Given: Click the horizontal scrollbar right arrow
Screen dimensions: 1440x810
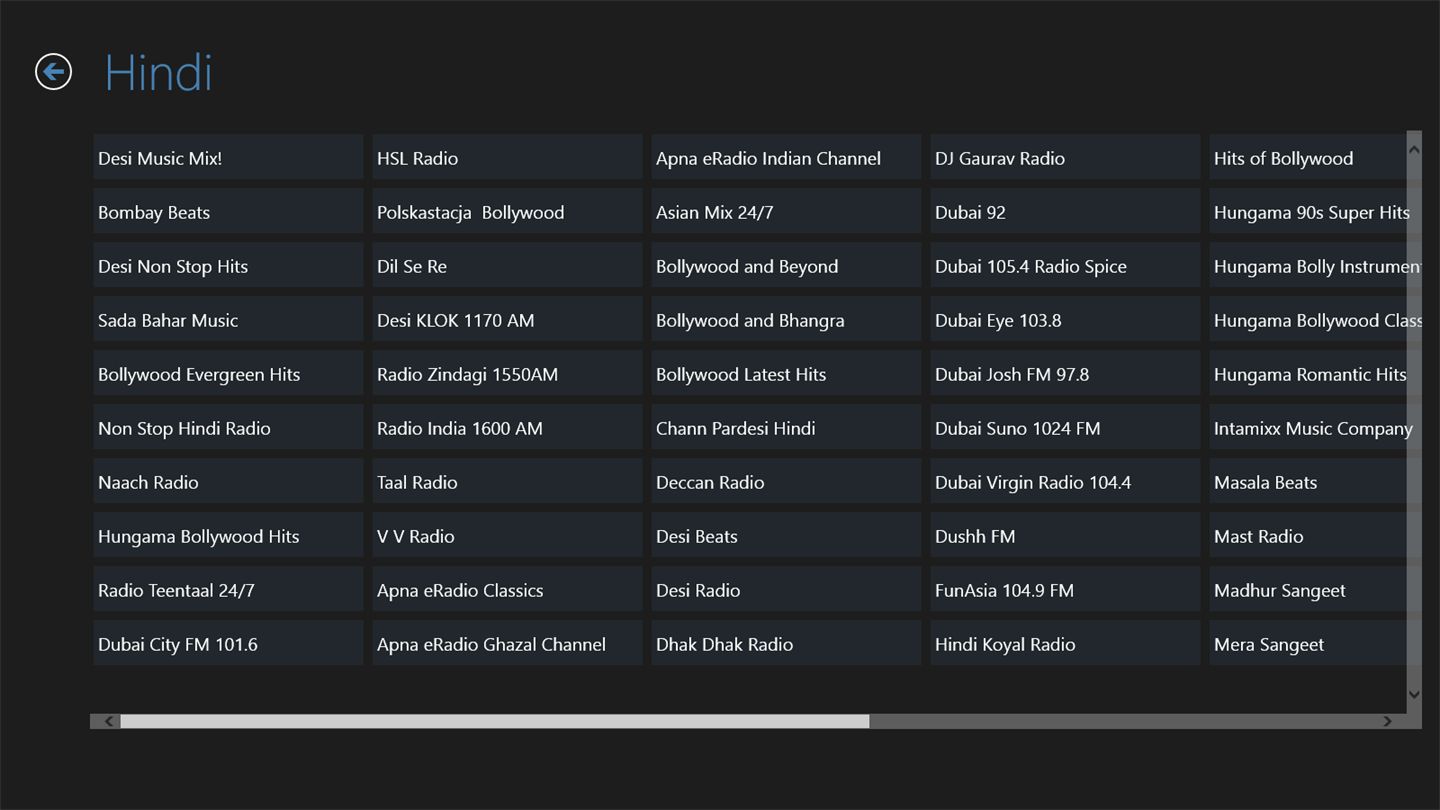Looking at the screenshot, I should (x=1387, y=721).
